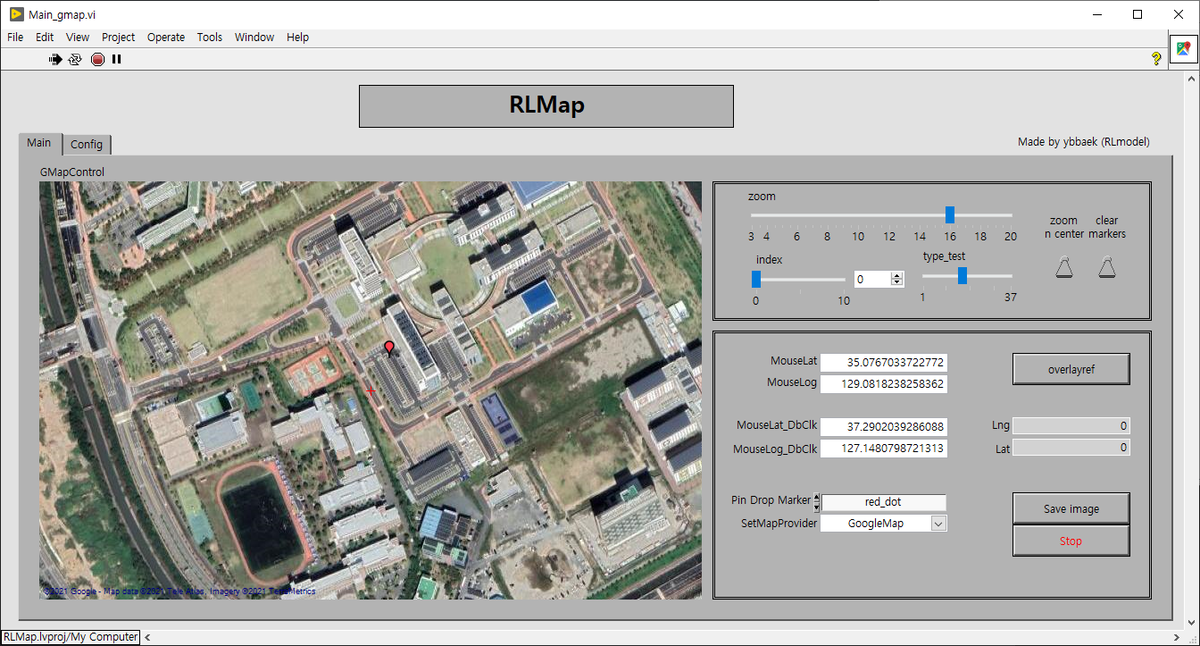The height and width of the screenshot is (646, 1200).
Task: Open Context Help via the yellow question mark
Action: pos(1156,59)
